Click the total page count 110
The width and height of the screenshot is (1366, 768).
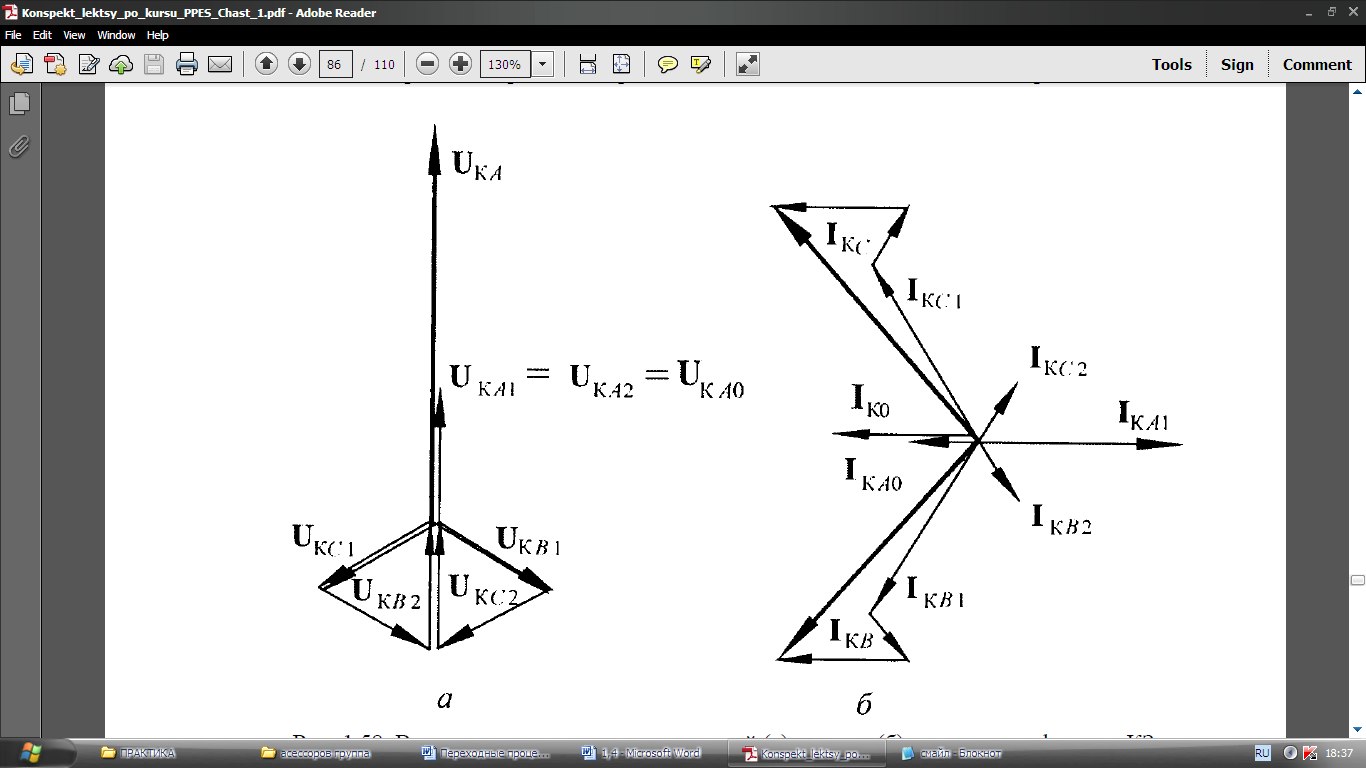[x=385, y=64]
